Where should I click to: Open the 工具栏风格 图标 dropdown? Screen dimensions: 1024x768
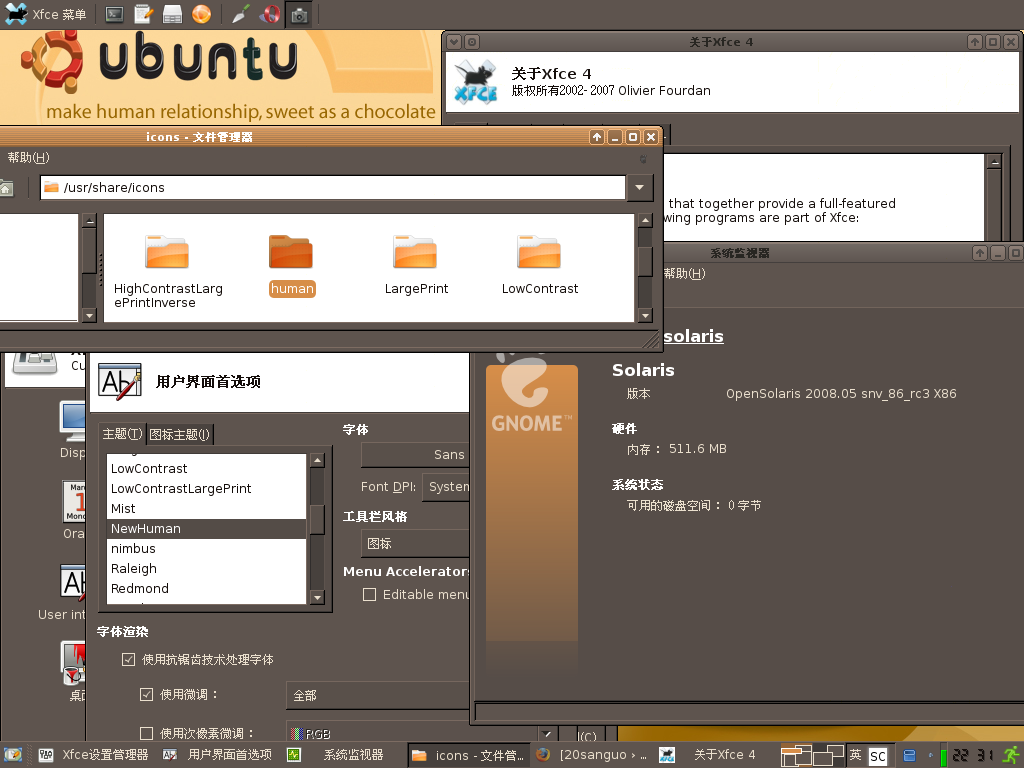point(415,543)
